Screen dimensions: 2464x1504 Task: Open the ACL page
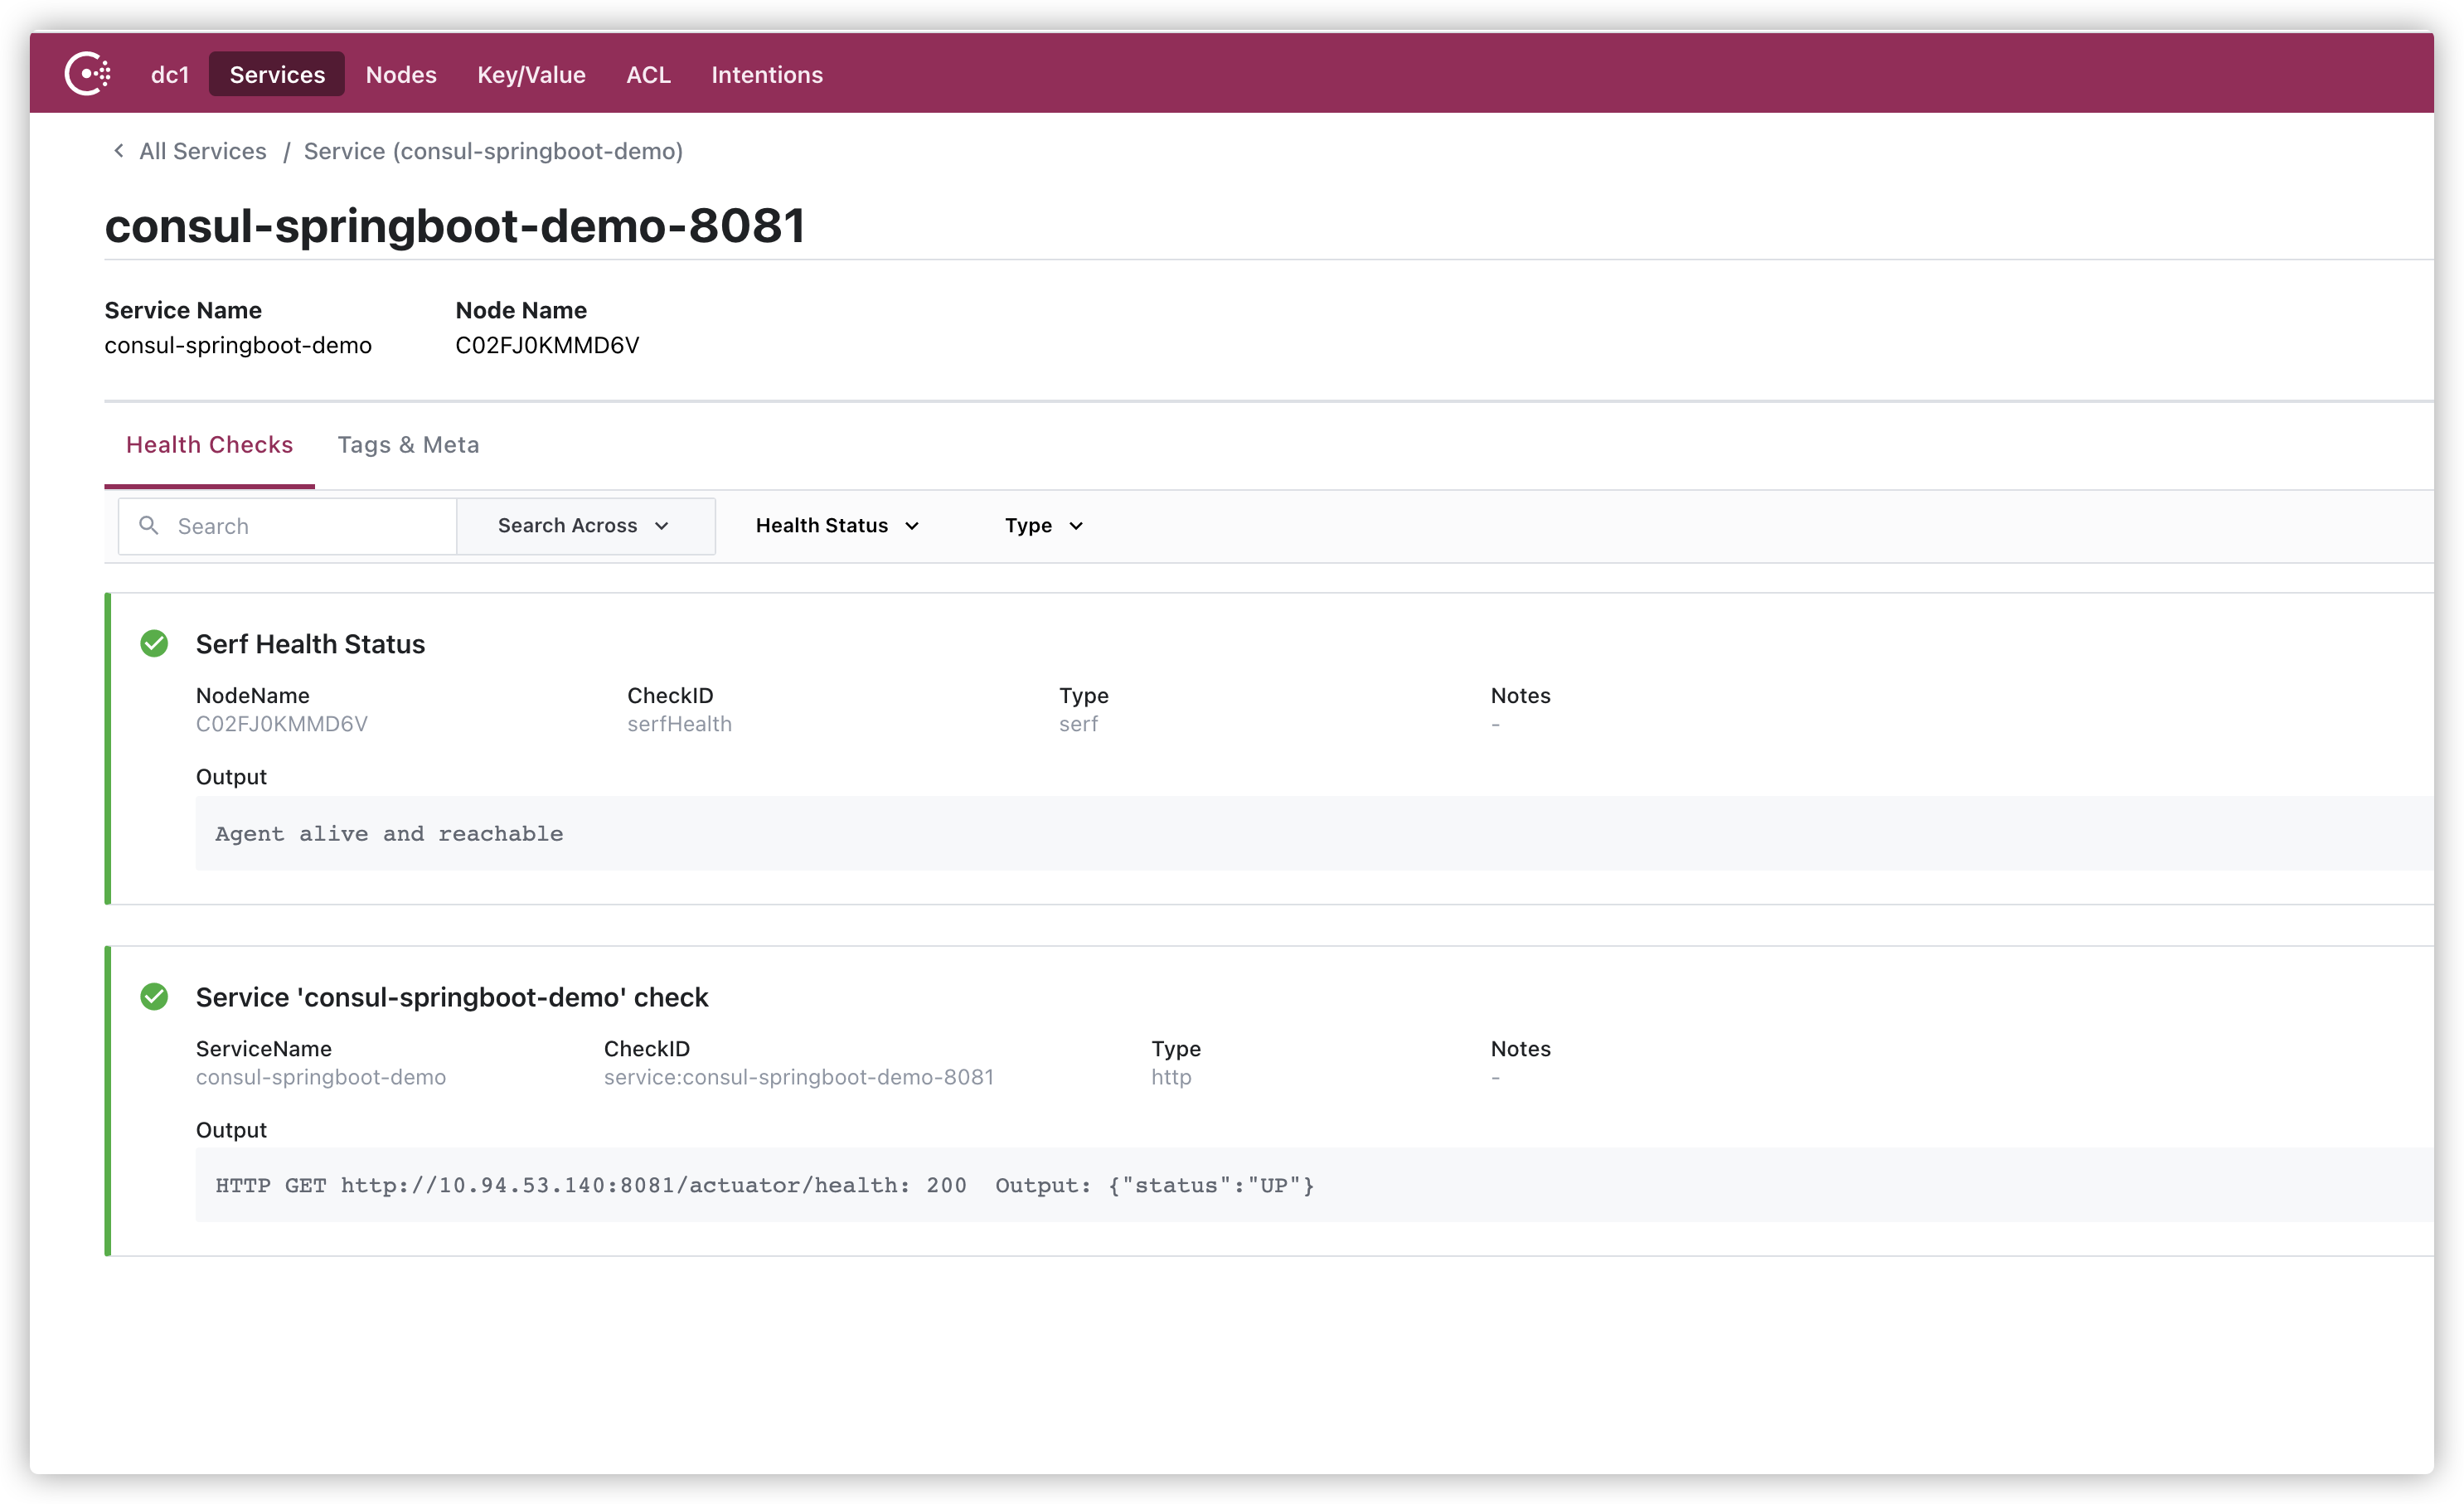pyautogui.click(x=648, y=75)
